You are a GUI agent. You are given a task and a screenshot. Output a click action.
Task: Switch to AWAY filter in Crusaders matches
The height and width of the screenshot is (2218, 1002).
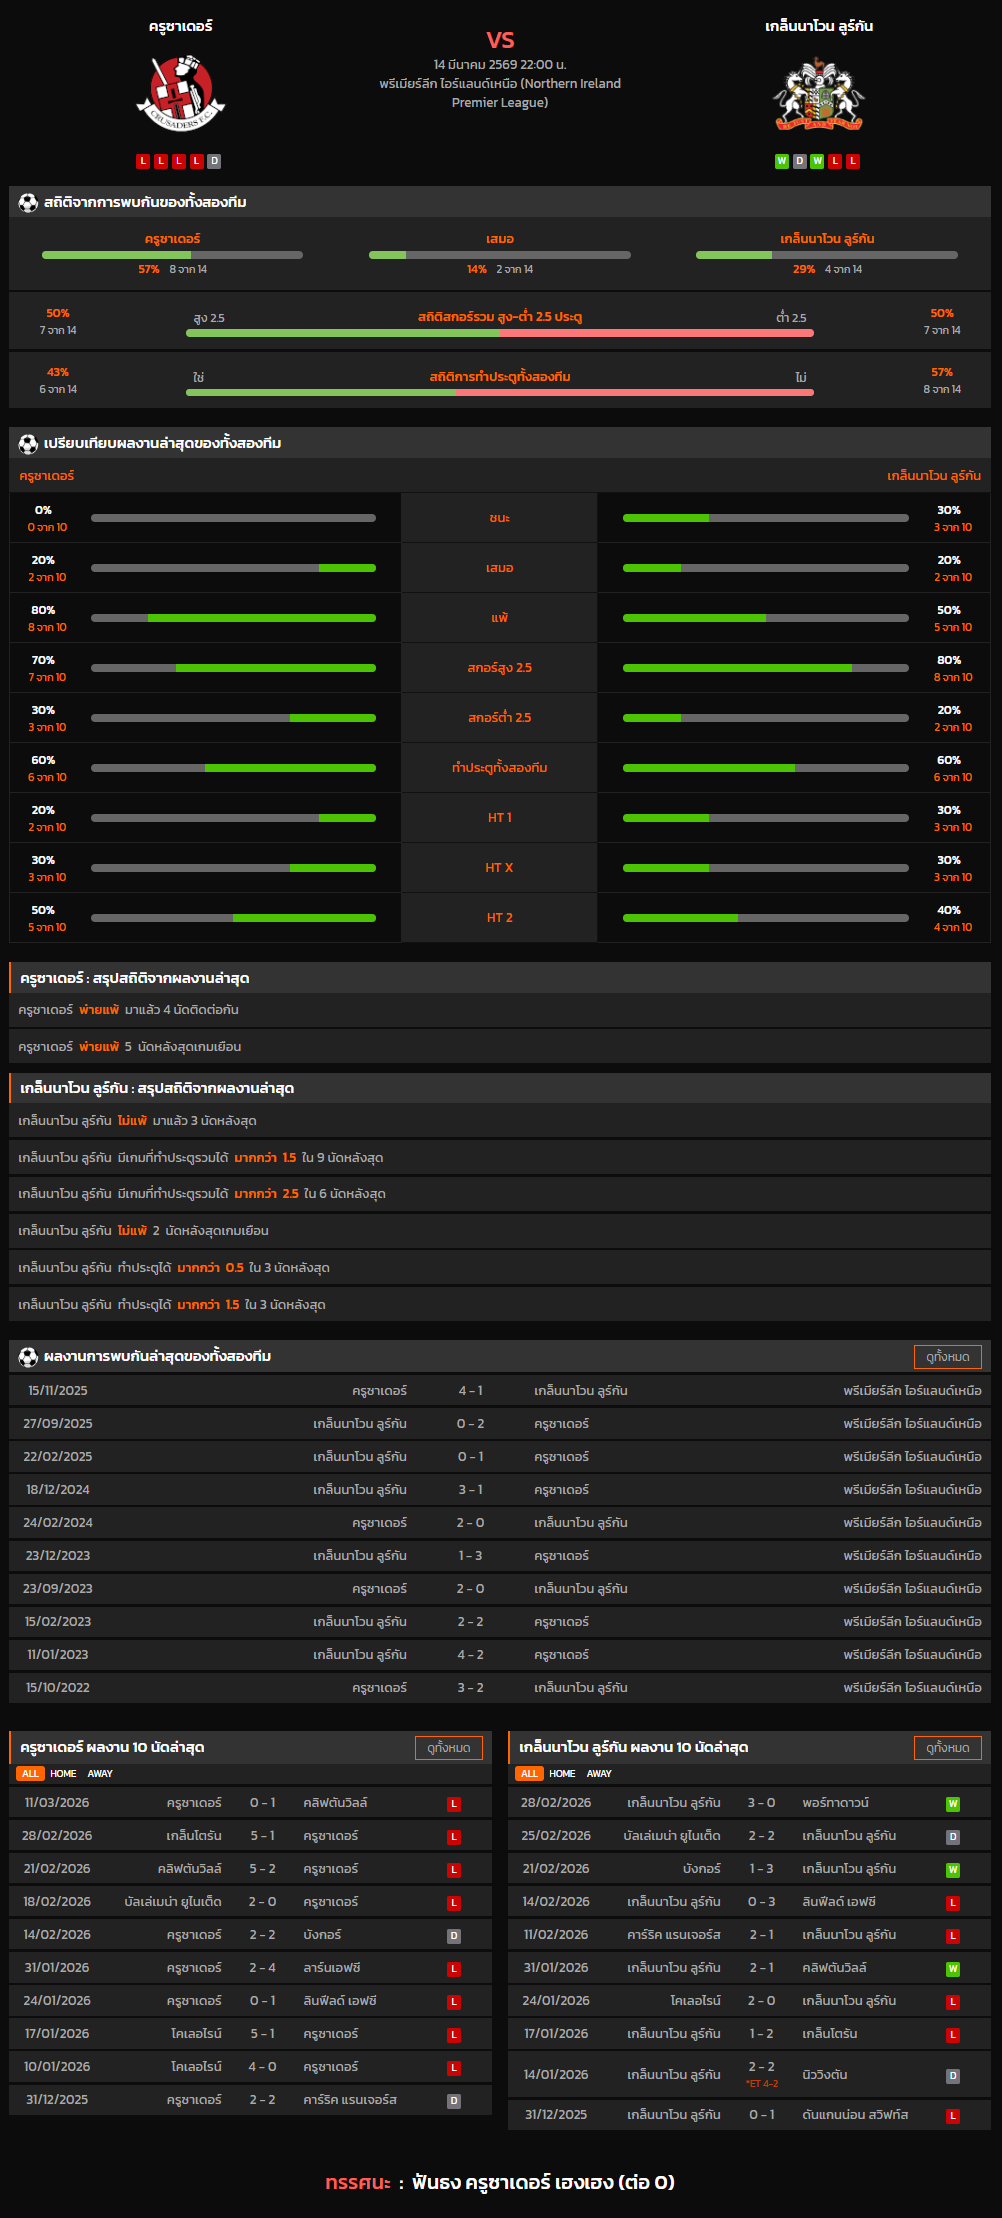[100, 1774]
